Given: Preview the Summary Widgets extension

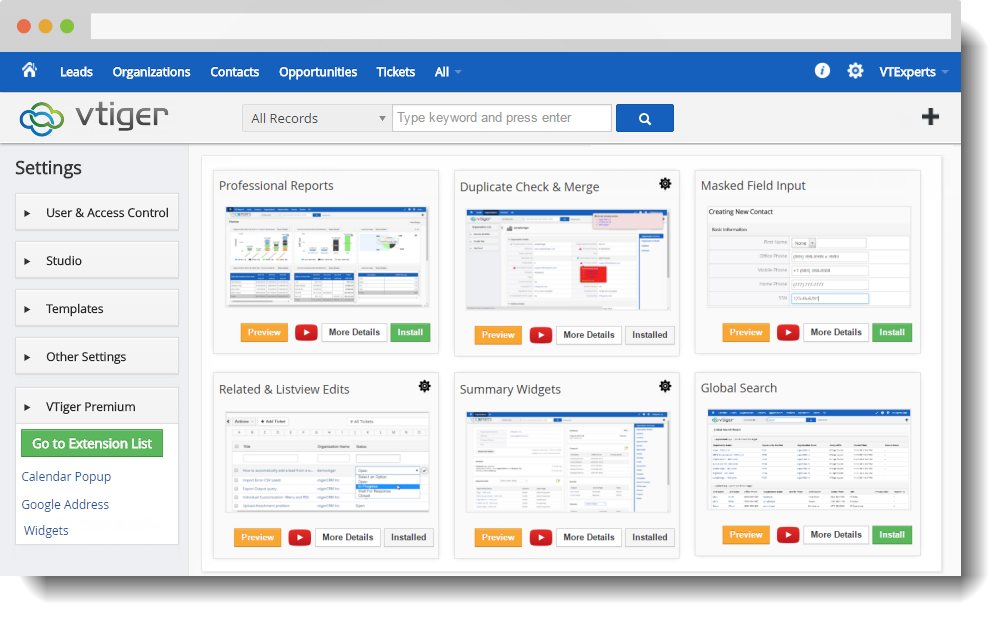Looking at the screenshot, I should point(498,537).
